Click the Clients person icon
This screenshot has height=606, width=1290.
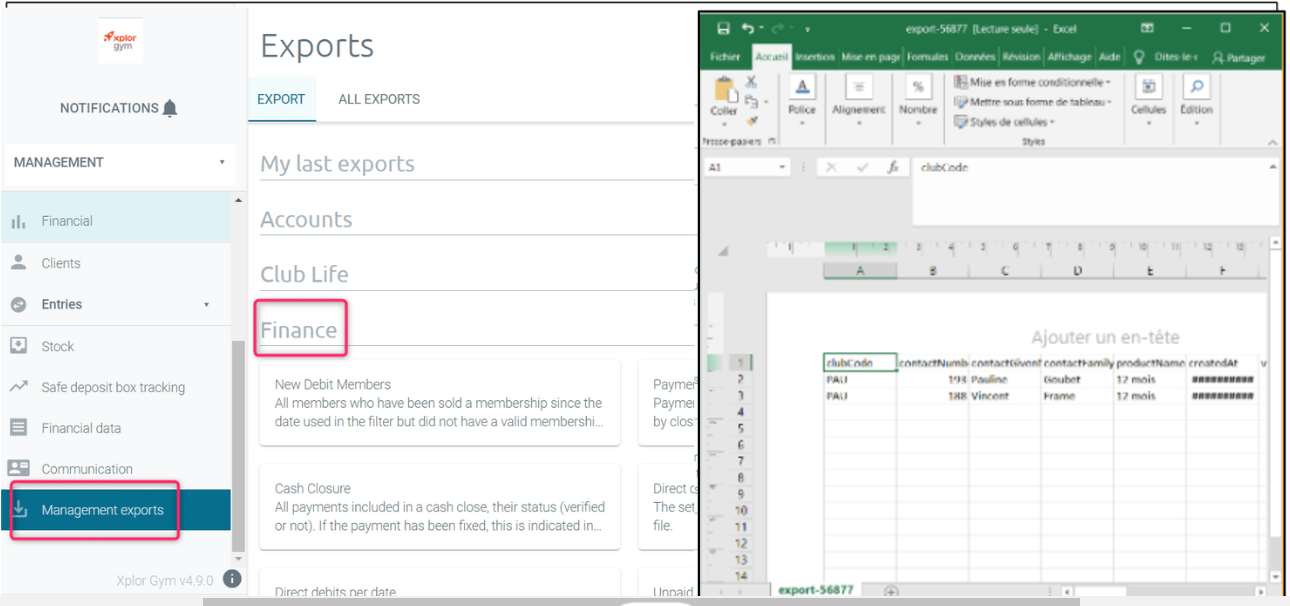point(18,262)
